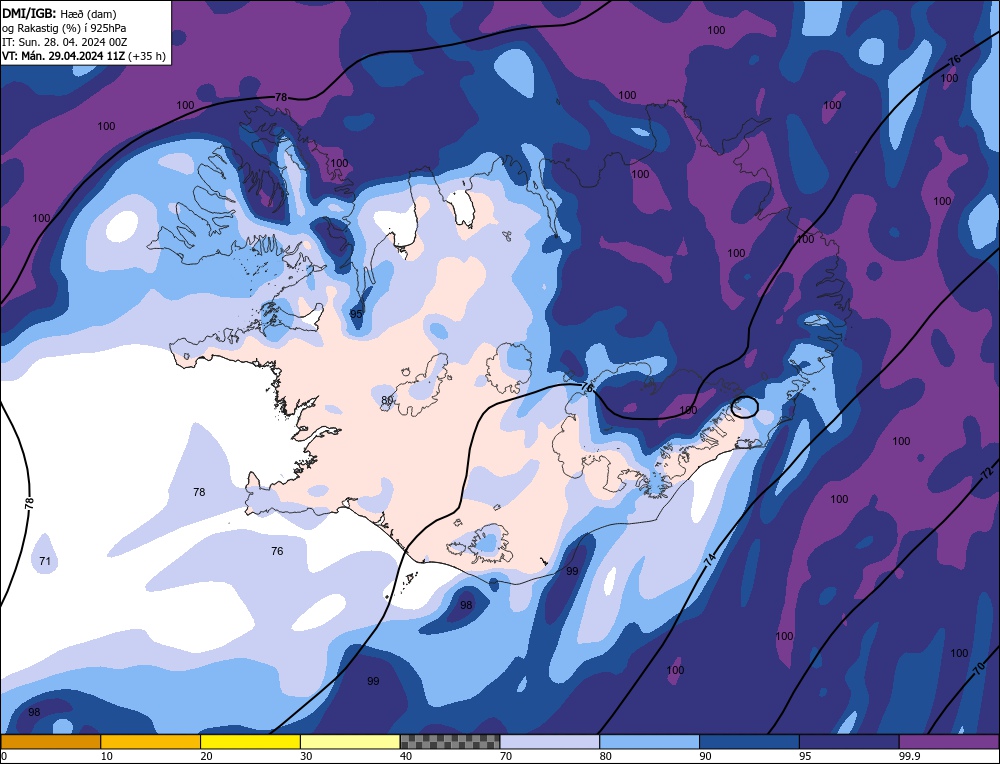Image resolution: width=1000 pixels, height=764 pixels.
Task: Click the purple legend swatch above 99.9
Action: (x=949, y=742)
